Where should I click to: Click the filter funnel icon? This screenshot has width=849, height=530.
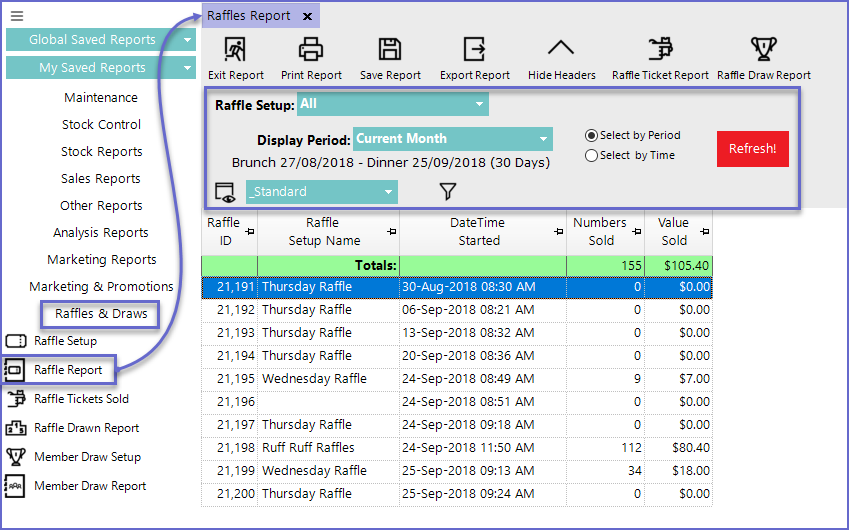[447, 191]
